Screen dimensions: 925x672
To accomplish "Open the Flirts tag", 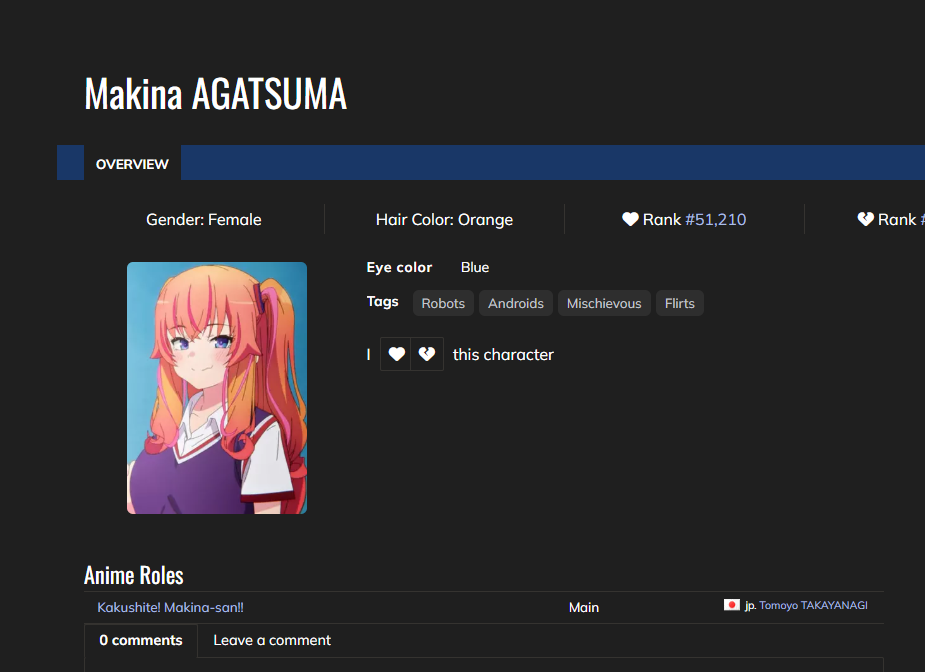I will [x=680, y=303].
